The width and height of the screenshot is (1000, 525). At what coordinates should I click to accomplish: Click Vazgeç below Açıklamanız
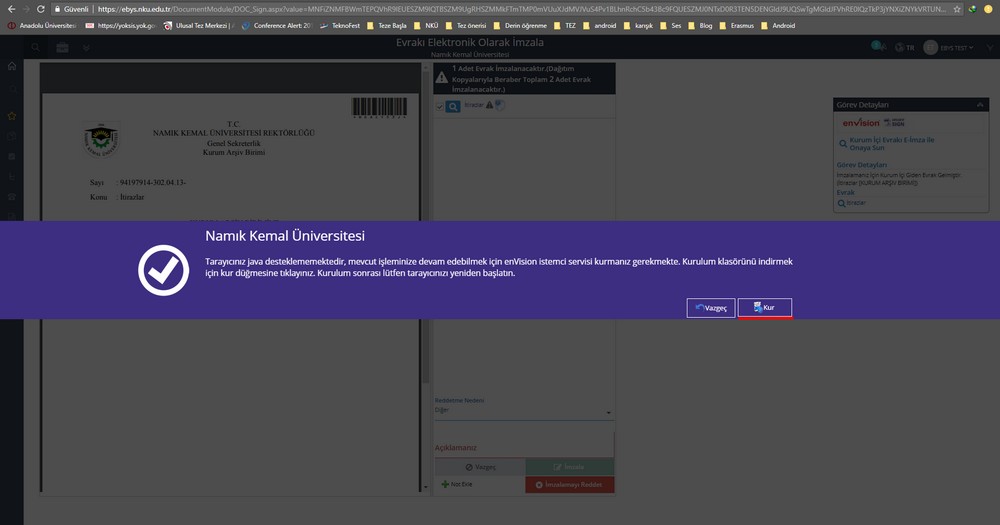pos(480,467)
